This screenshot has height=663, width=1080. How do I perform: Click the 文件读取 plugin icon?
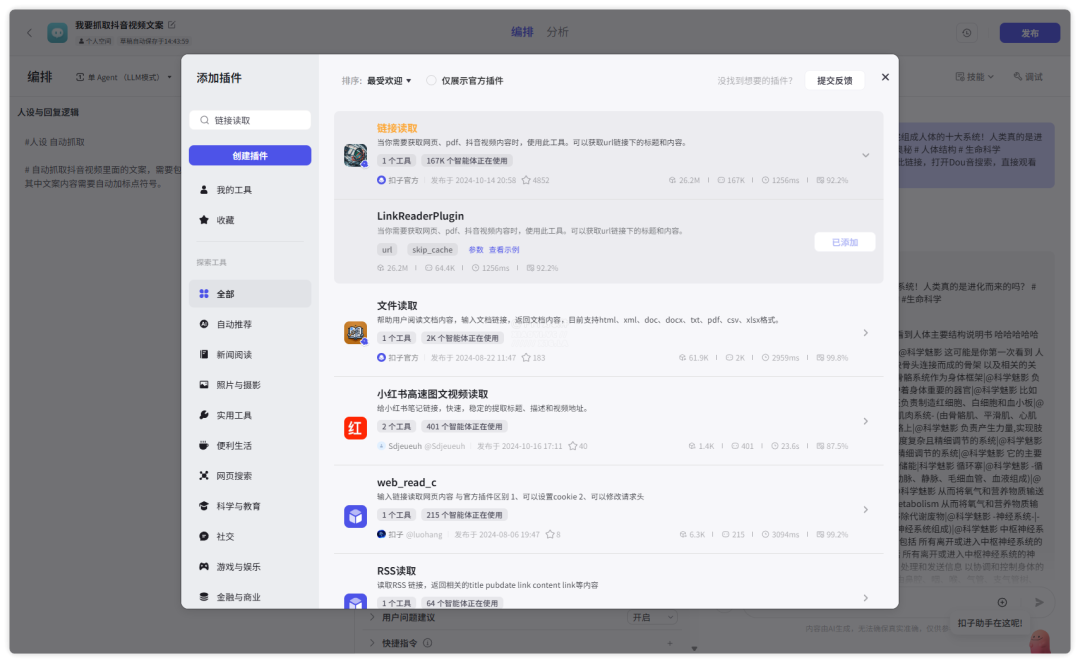tap(355, 333)
